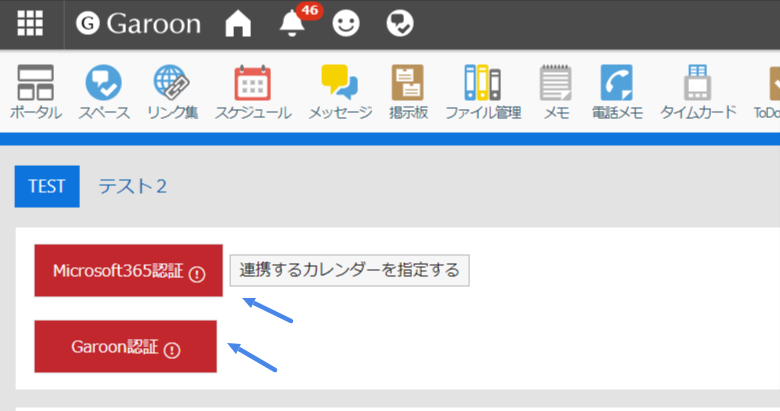Open the 電話メモ application
The image size is (780, 411).
(x=617, y=92)
